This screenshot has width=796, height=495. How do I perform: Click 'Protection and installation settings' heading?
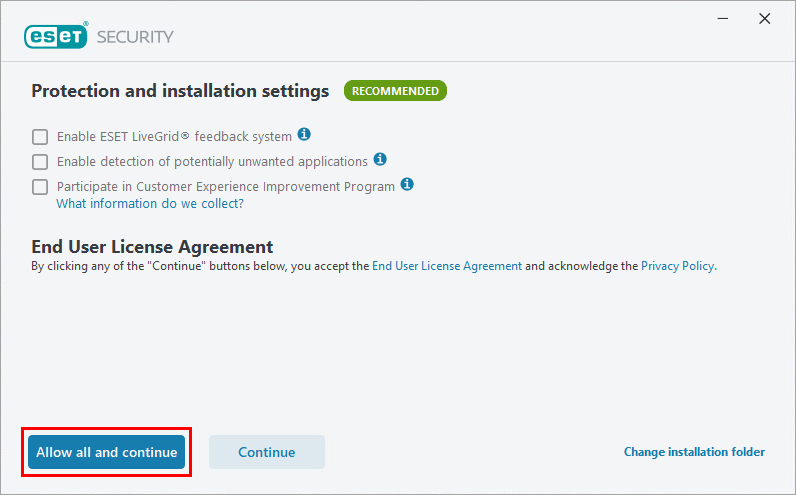point(180,91)
